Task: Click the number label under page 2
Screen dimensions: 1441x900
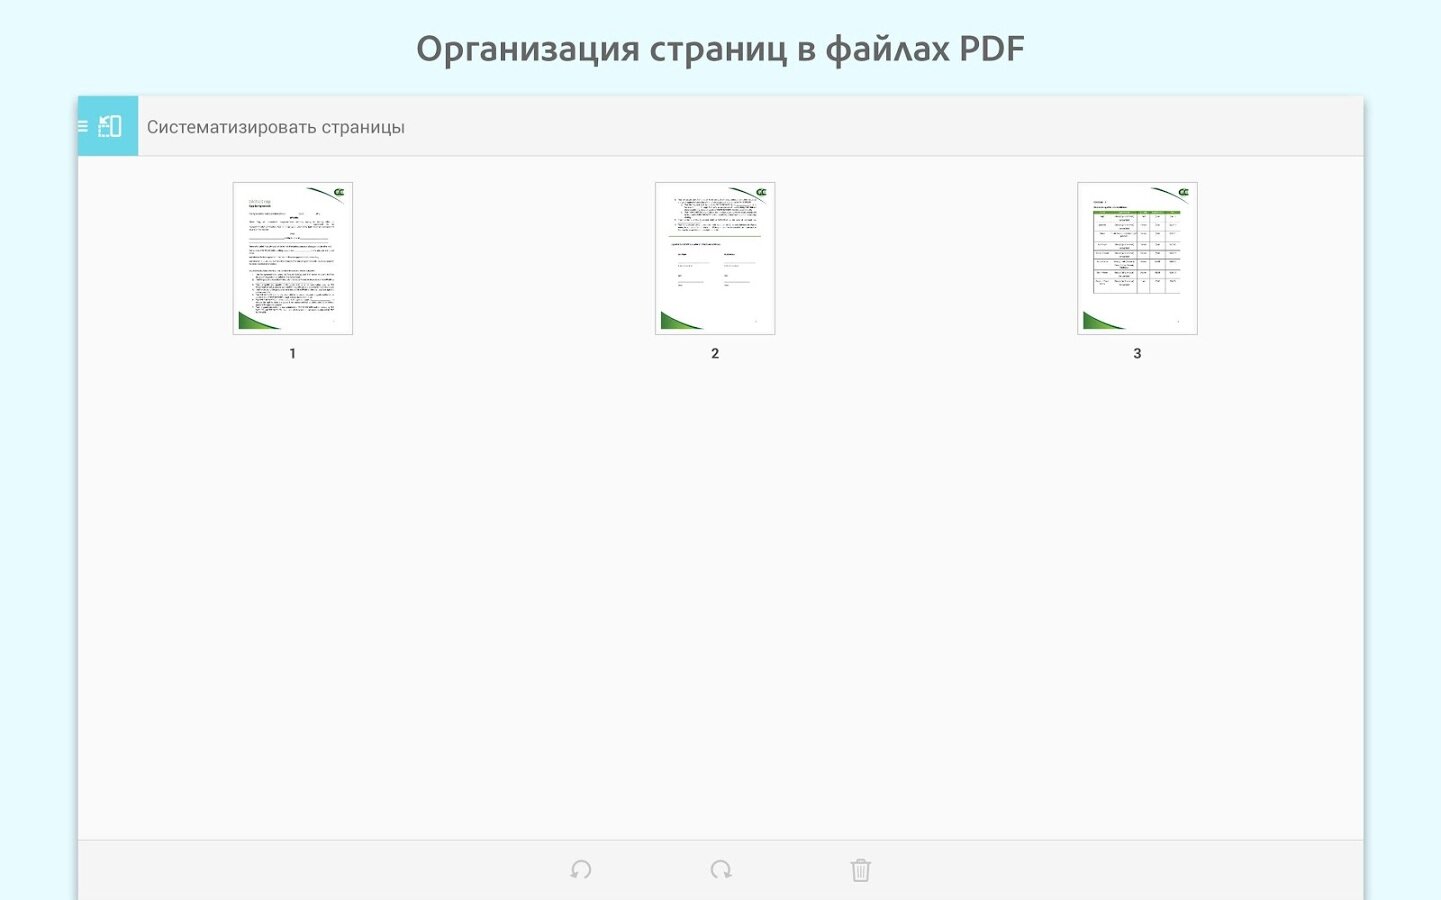Action: 715,354
